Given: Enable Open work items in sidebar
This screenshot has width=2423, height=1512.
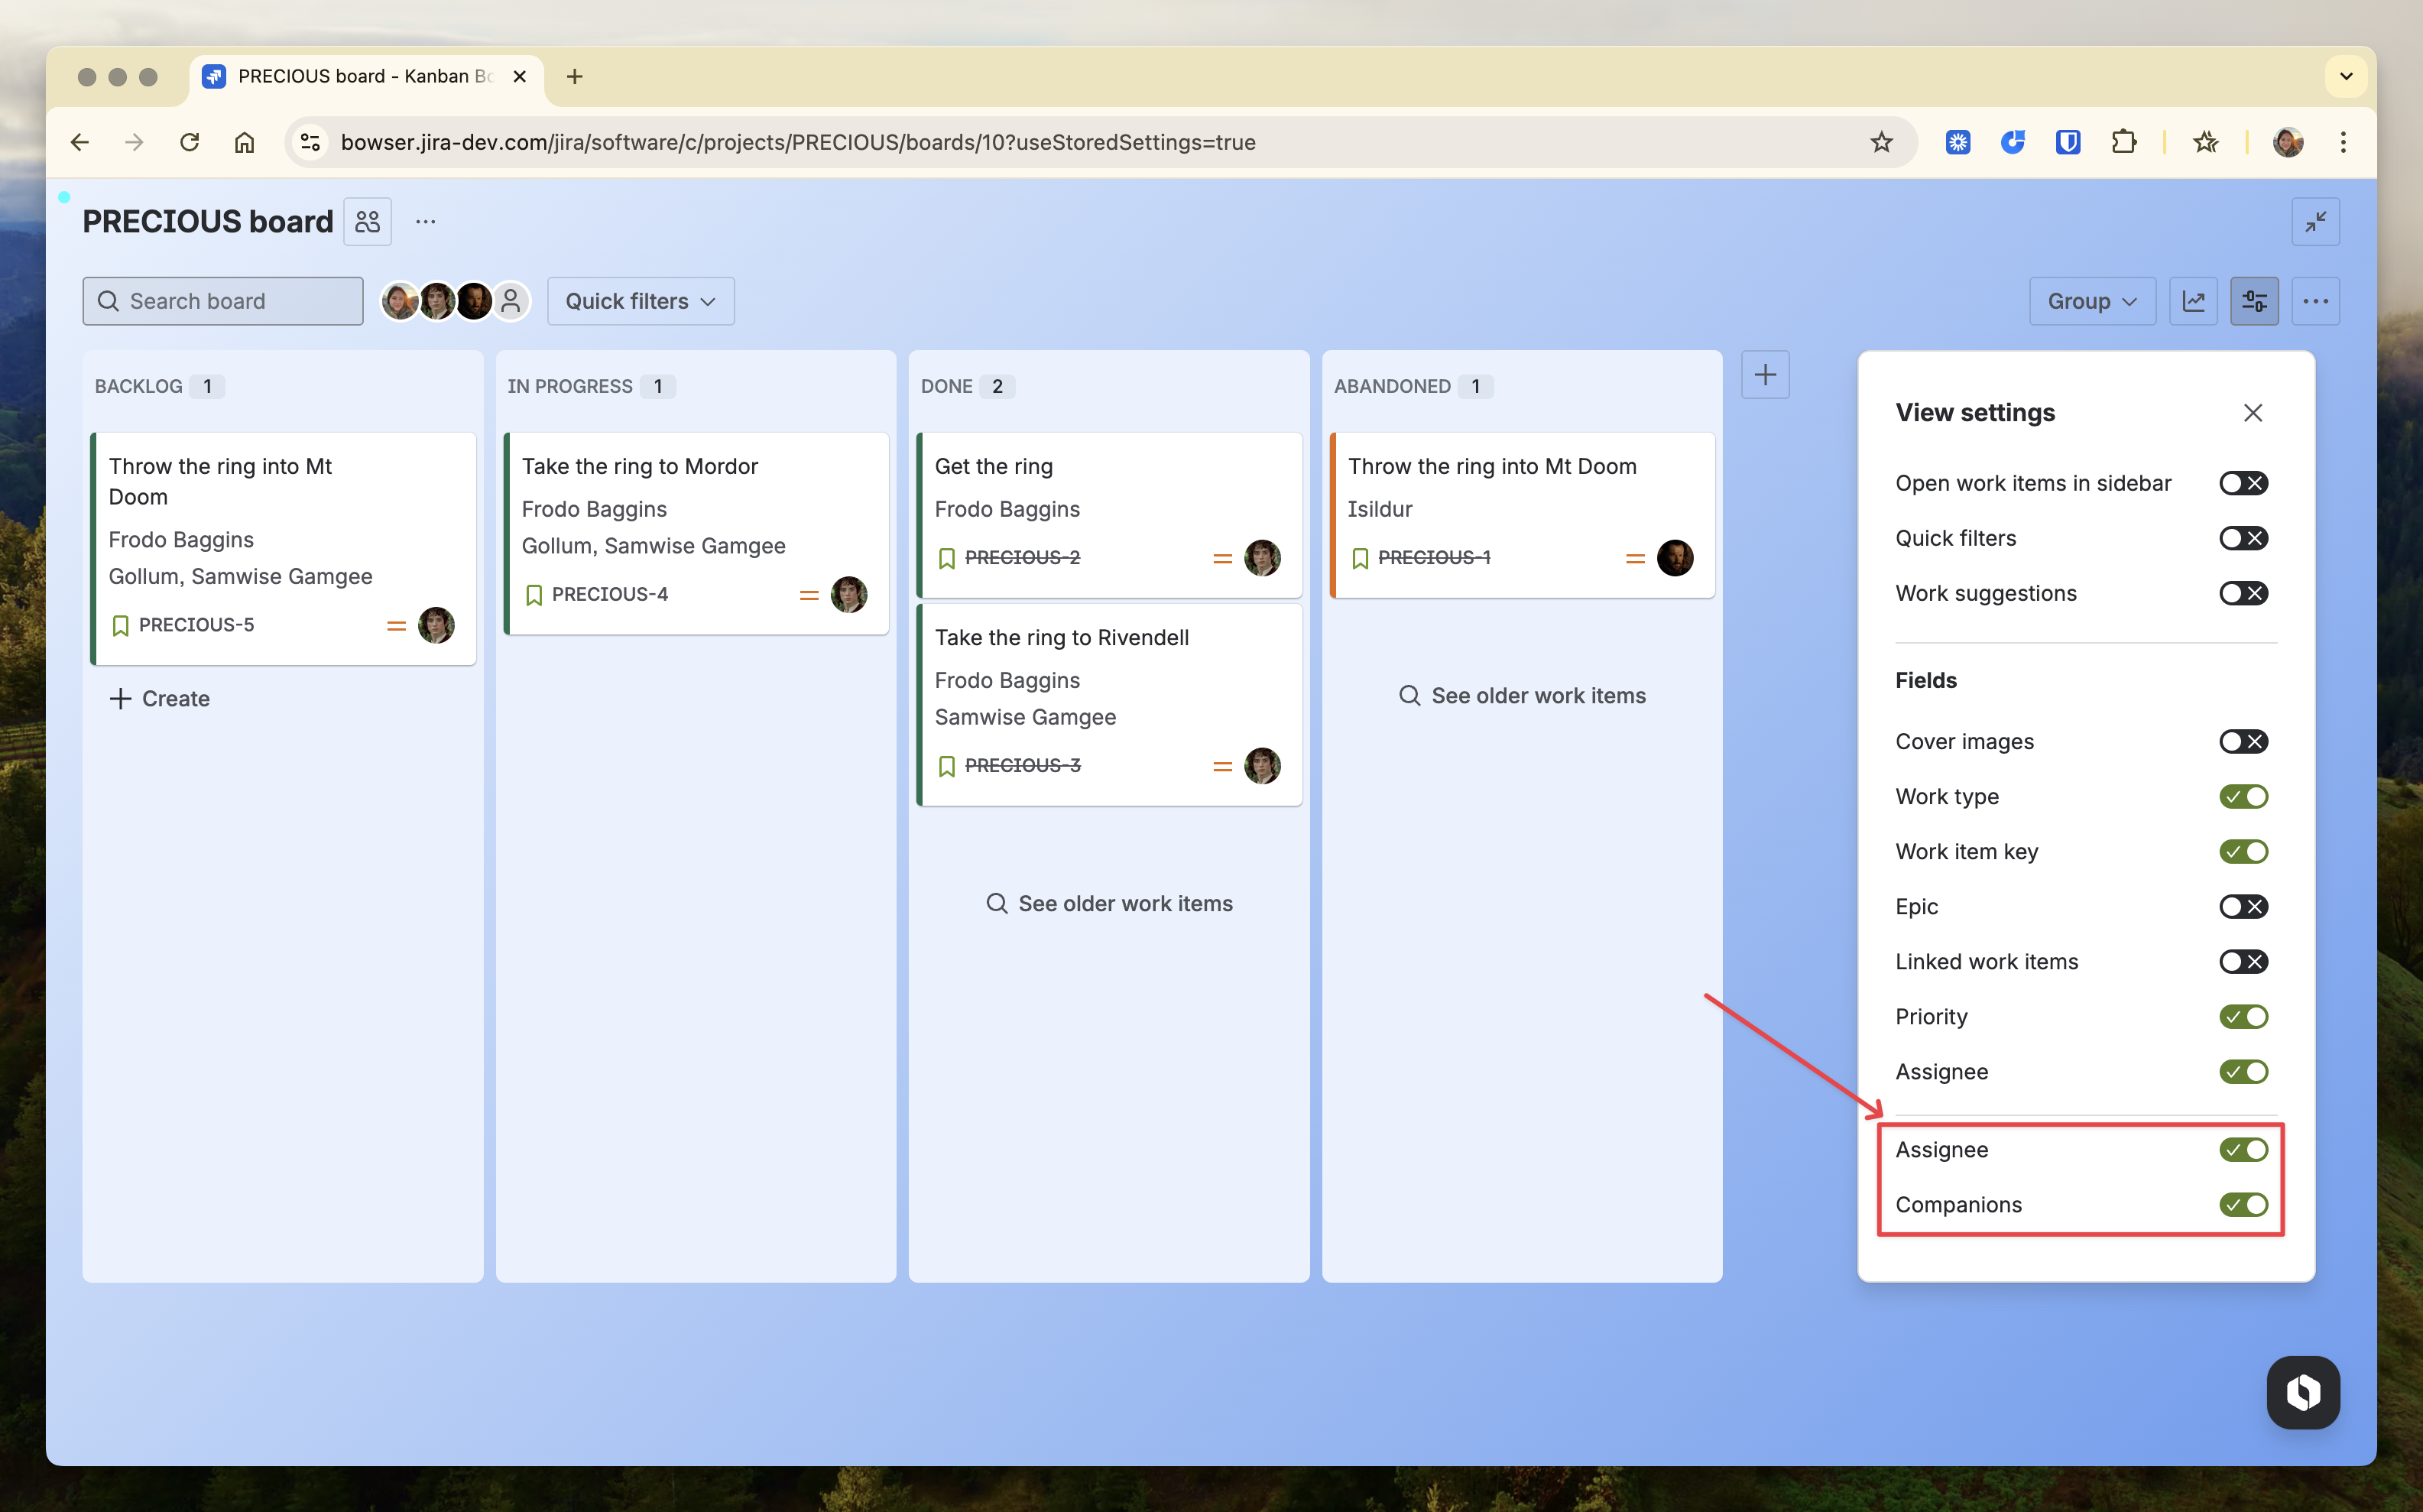Looking at the screenshot, I should coord(2243,483).
